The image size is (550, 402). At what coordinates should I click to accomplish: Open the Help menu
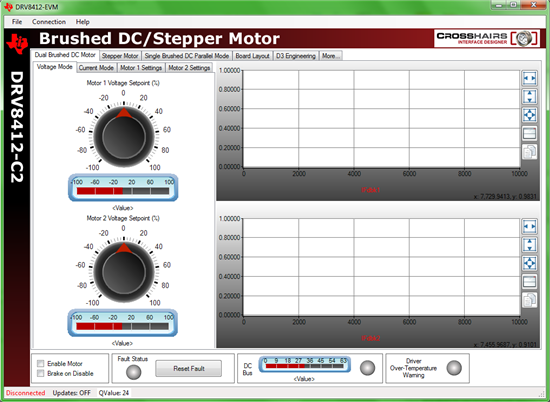pyautogui.click(x=82, y=22)
